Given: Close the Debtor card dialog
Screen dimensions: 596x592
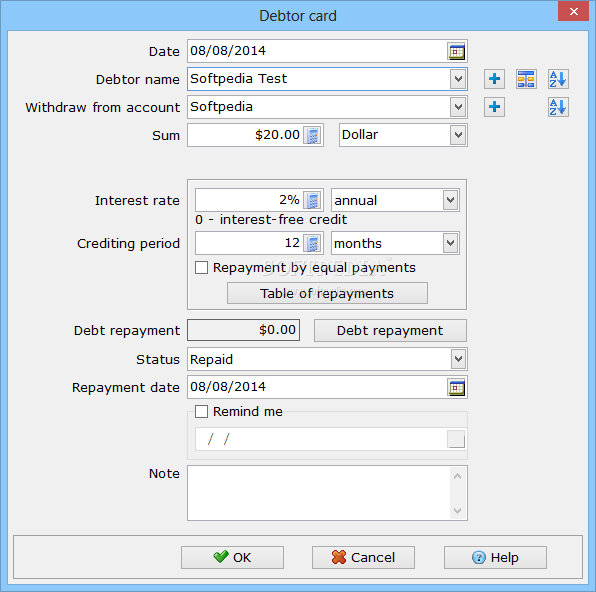Looking at the screenshot, I should (x=574, y=12).
